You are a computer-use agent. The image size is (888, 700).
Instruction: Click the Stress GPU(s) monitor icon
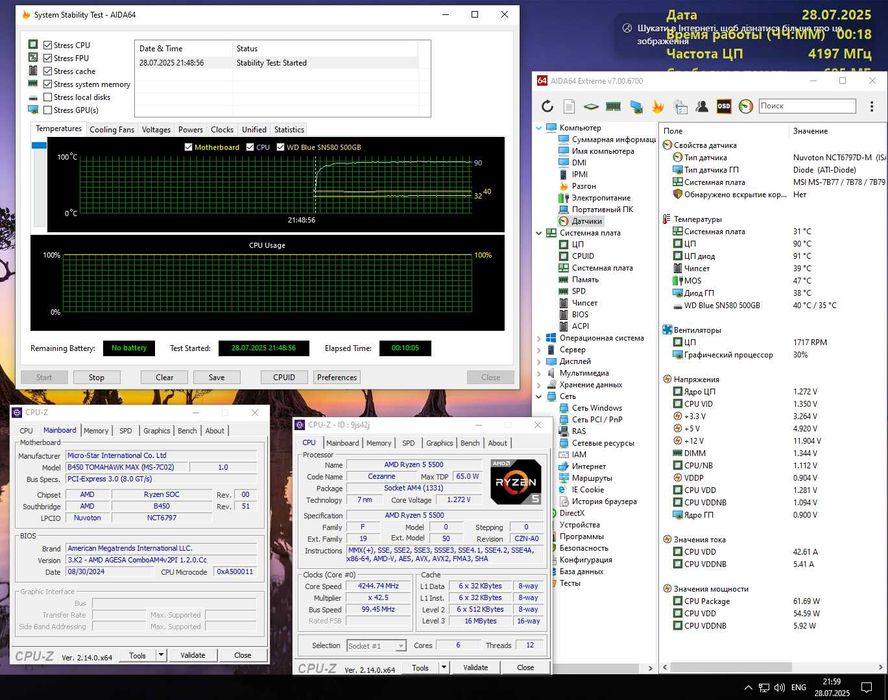pos(33,110)
